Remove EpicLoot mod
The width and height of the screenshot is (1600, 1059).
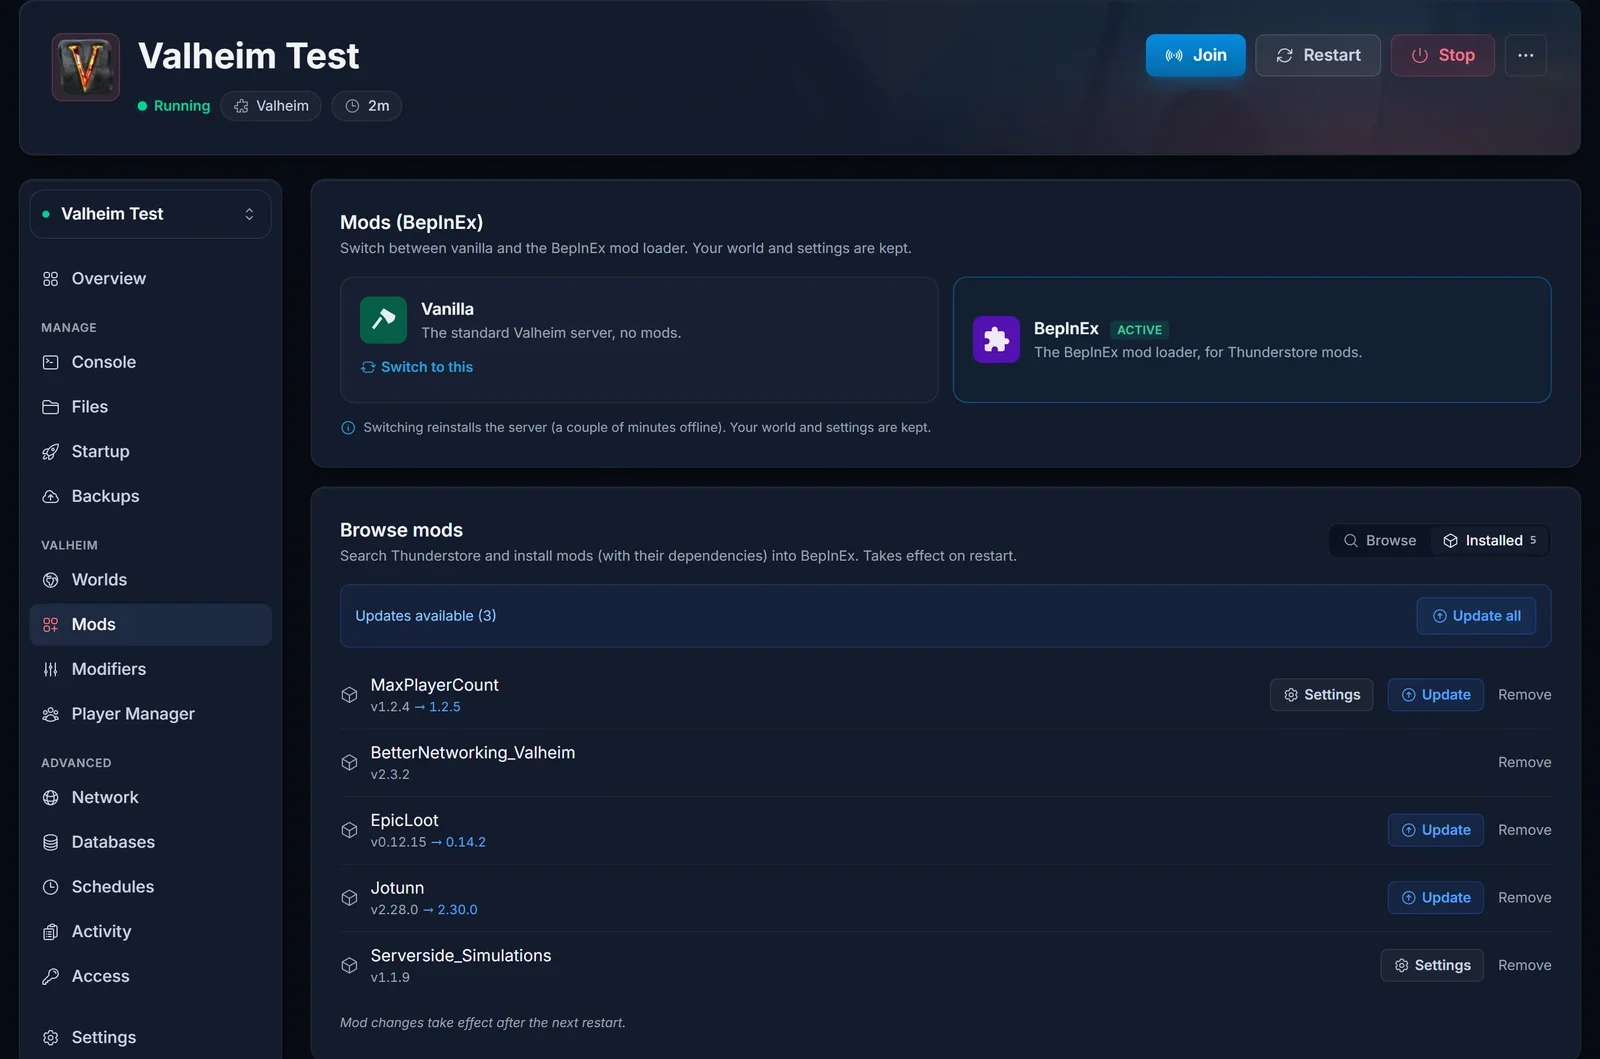point(1524,830)
